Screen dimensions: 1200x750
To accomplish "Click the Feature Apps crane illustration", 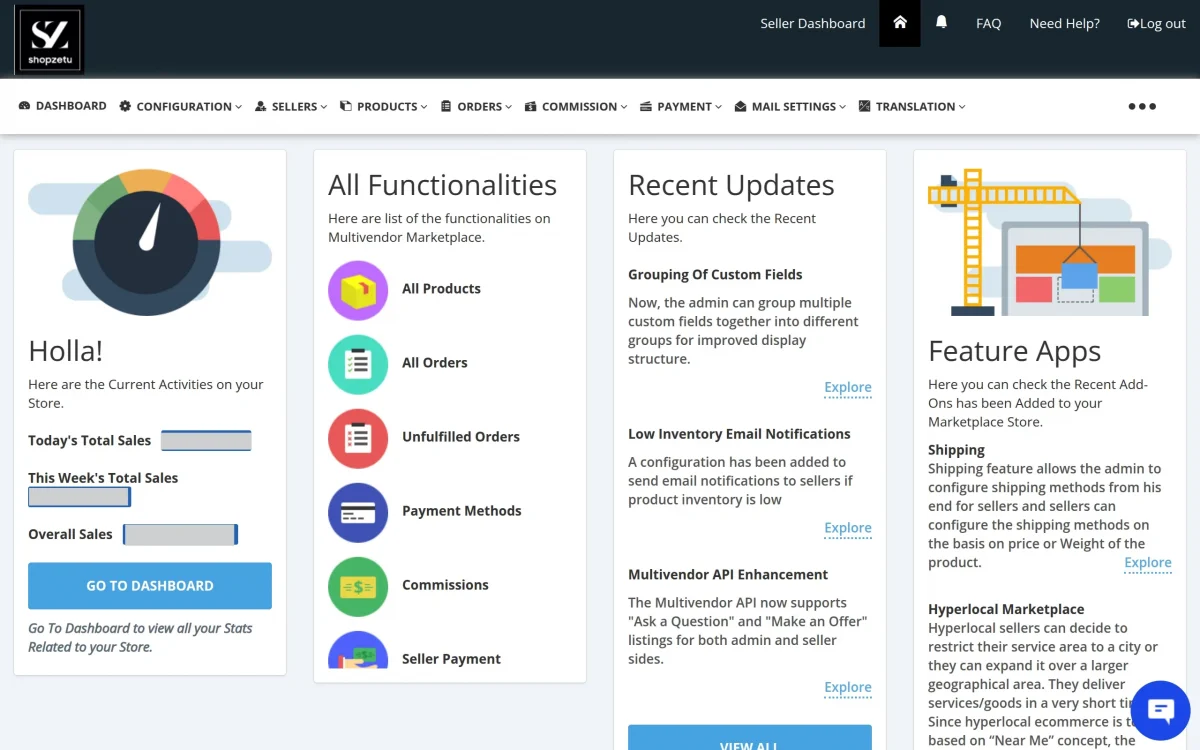I will point(1049,243).
